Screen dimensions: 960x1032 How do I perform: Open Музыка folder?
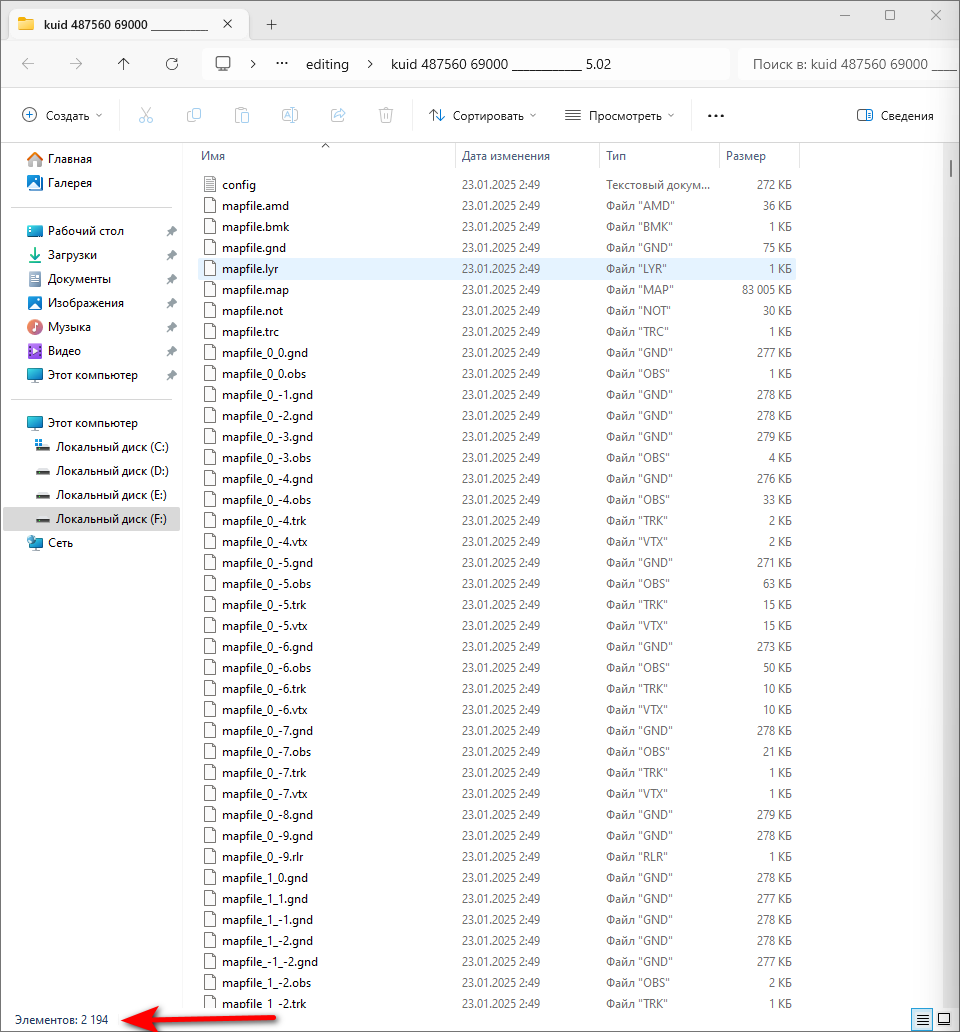[x=69, y=327]
